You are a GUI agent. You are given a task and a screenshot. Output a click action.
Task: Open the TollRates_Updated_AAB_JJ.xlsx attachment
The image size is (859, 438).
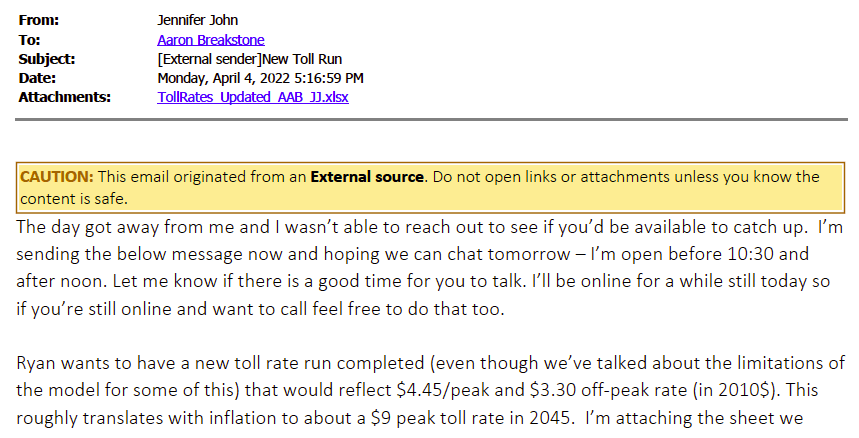click(x=252, y=97)
